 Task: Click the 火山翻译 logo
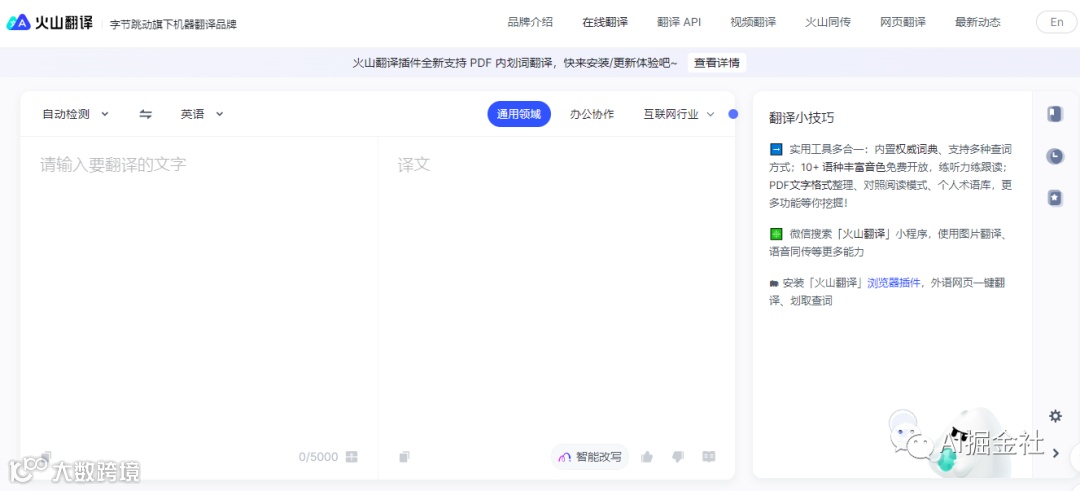(50, 22)
